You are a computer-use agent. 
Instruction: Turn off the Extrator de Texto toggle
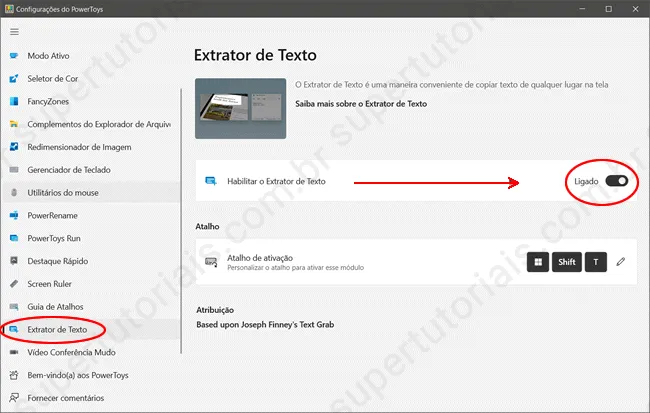coord(617,181)
